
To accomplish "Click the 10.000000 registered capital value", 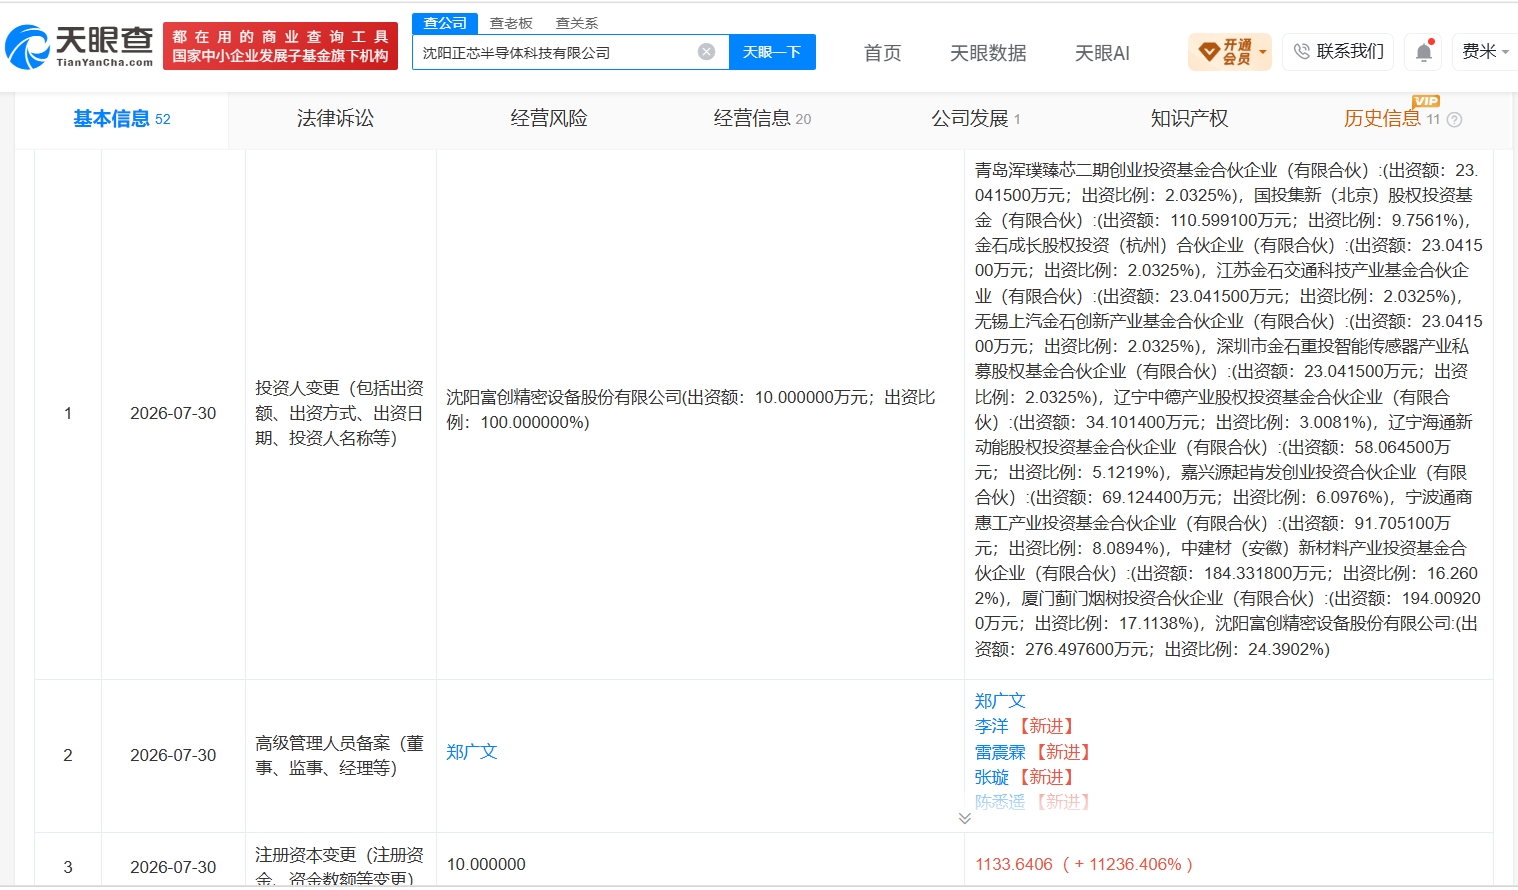I will pyautogui.click(x=486, y=864).
